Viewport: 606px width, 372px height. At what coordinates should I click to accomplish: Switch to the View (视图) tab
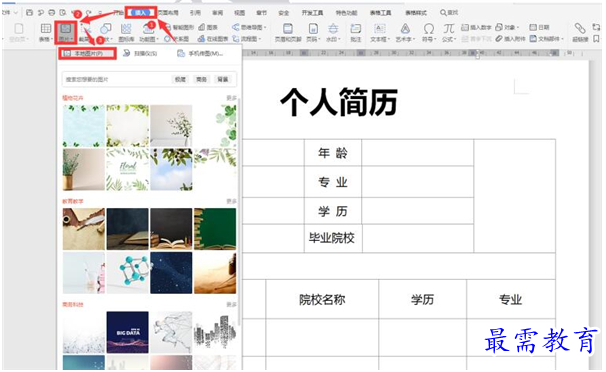tap(240, 13)
